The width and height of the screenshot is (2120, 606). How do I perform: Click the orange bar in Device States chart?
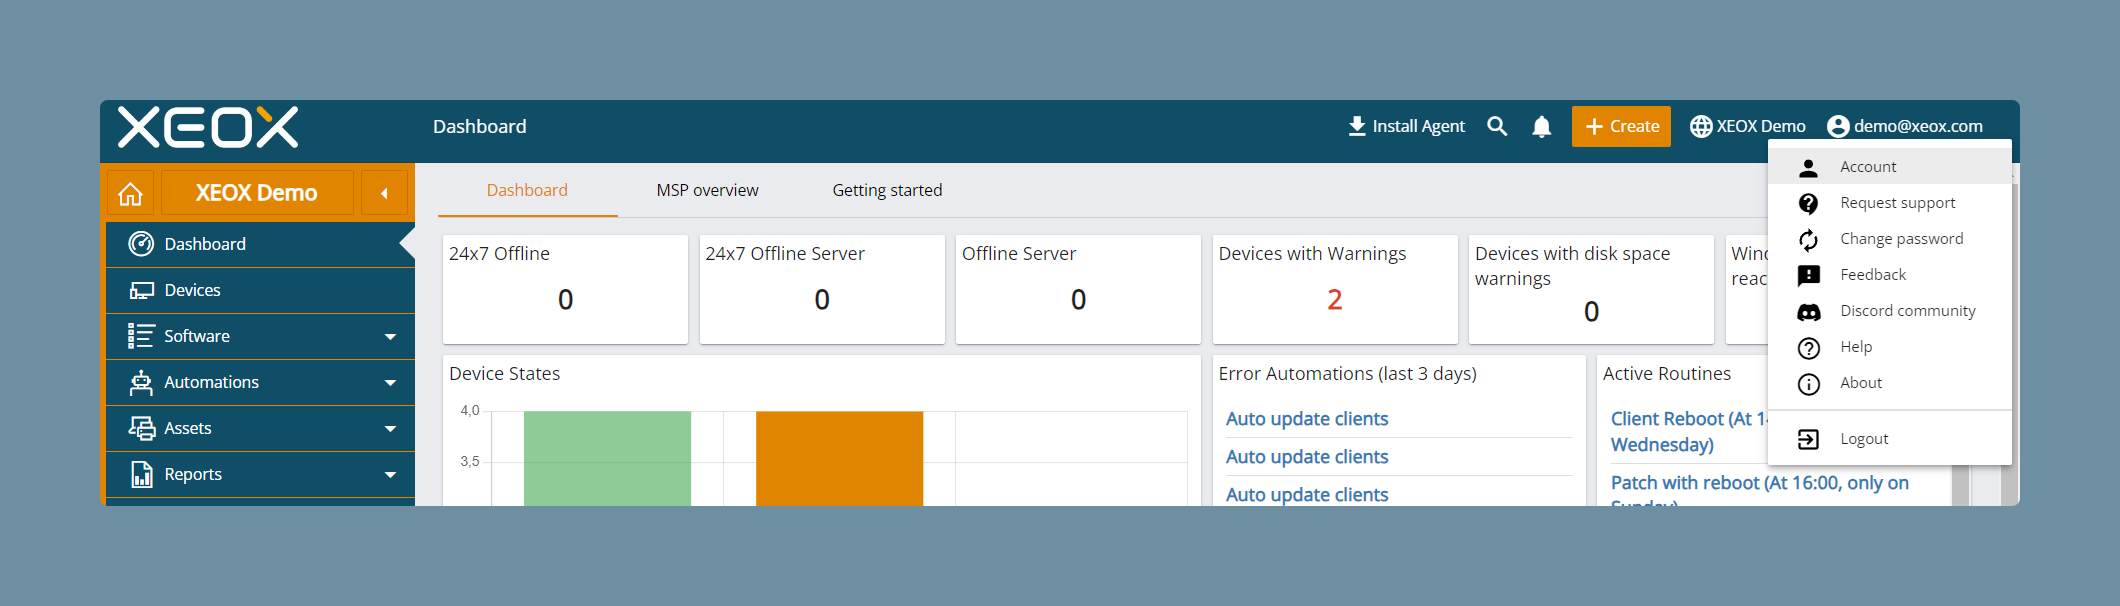839,458
